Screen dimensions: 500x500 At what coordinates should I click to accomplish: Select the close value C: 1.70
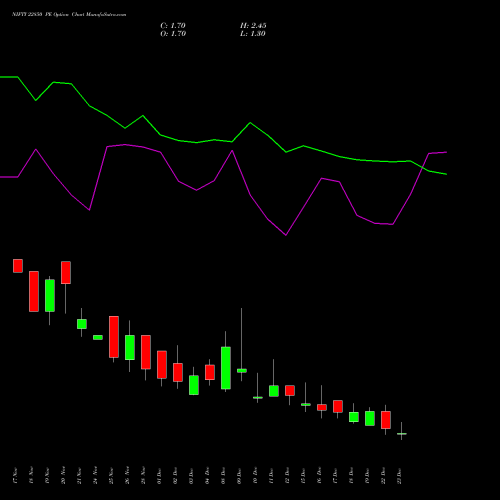pyautogui.click(x=173, y=26)
